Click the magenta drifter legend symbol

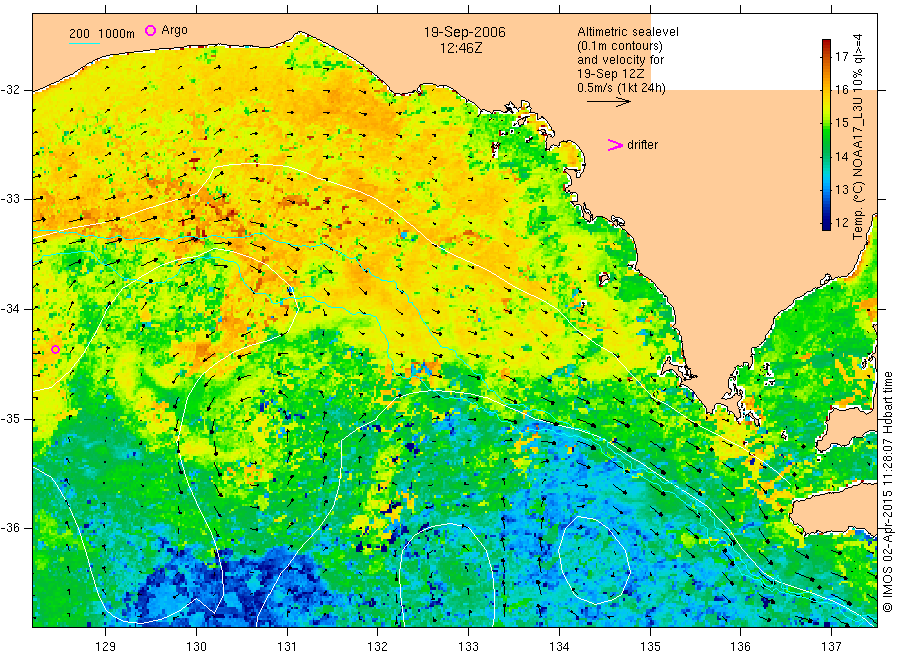click(615, 145)
